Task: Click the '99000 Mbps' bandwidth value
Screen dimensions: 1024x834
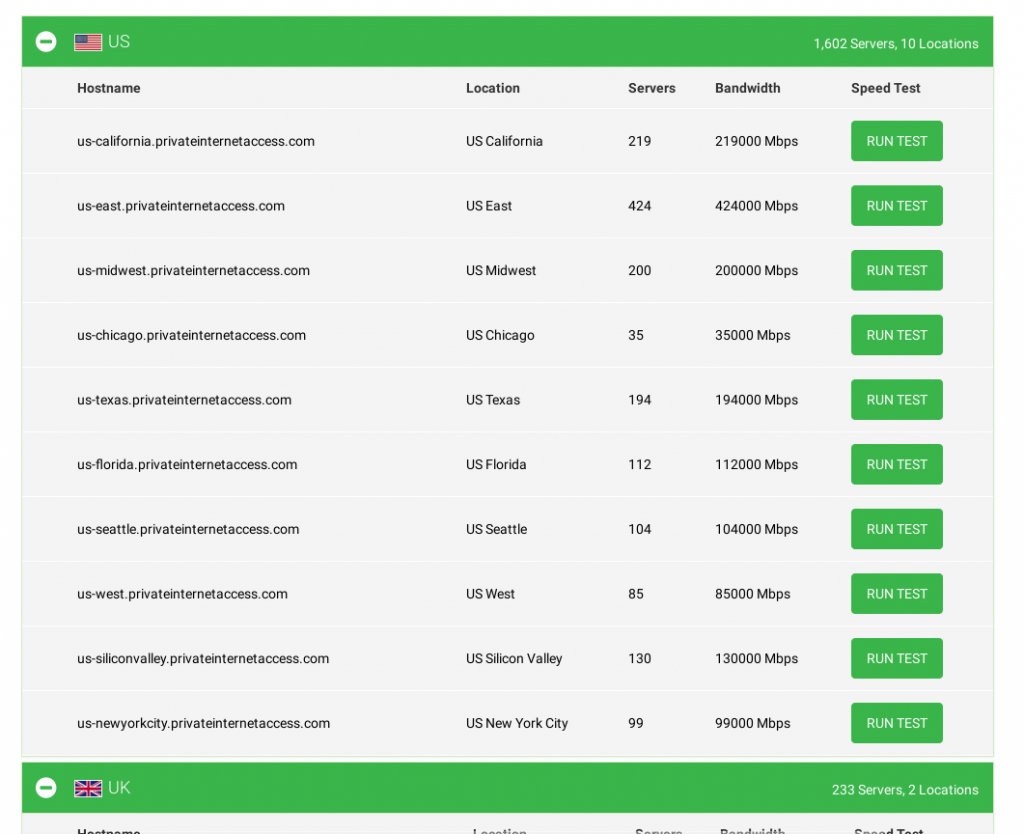Action: (x=752, y=723)
